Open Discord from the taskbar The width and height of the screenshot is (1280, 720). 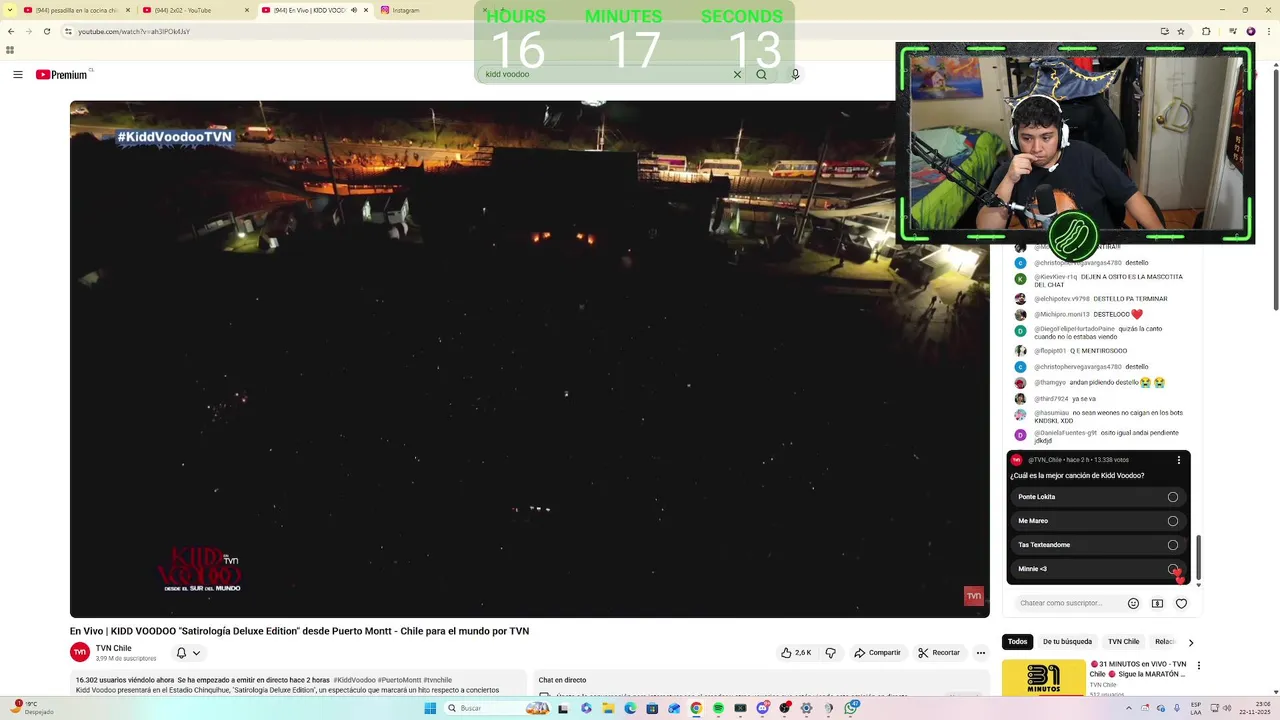click(x=762, y=708)
